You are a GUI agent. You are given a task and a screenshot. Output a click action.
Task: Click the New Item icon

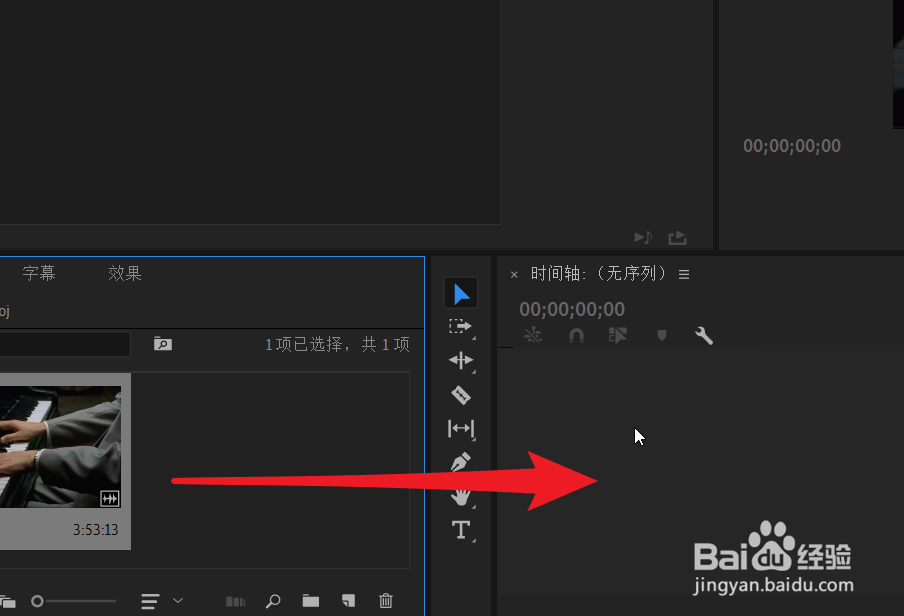(348, 601)
